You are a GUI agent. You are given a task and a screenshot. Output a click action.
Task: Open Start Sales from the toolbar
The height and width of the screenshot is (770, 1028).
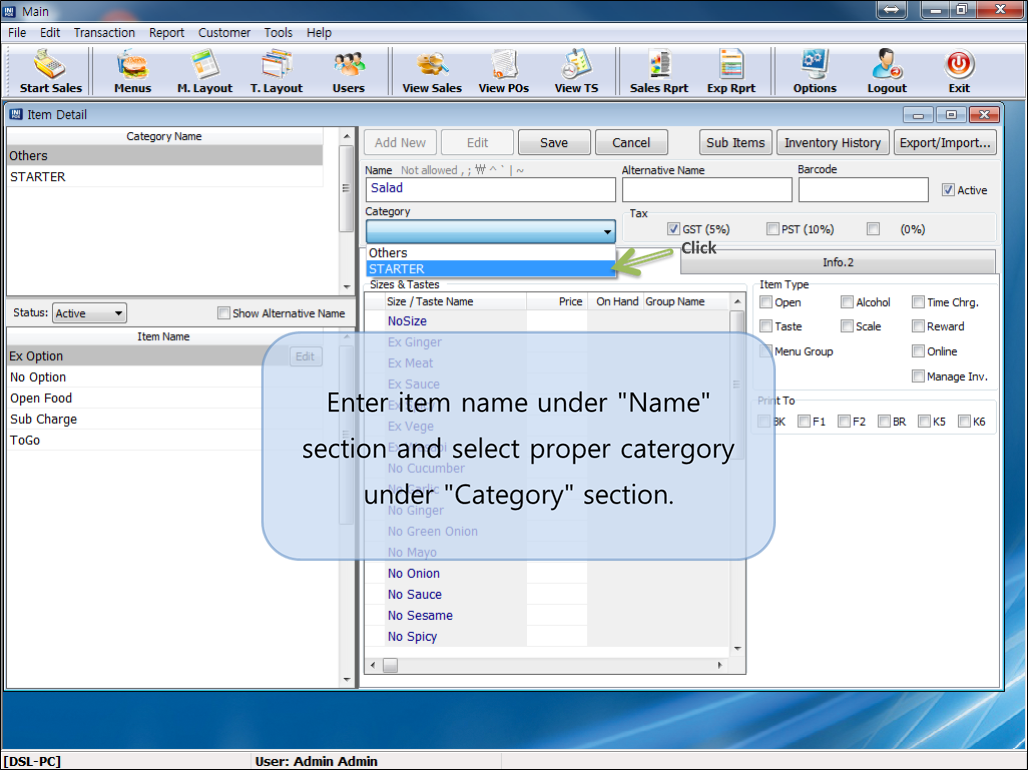(x=50, y=71)
